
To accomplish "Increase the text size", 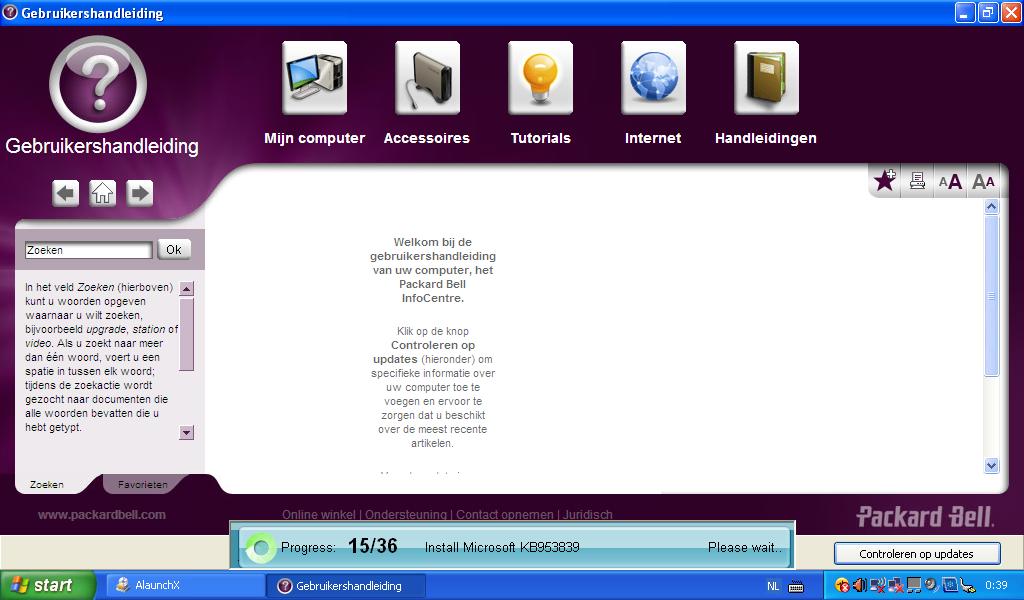I will pos(950,181).
